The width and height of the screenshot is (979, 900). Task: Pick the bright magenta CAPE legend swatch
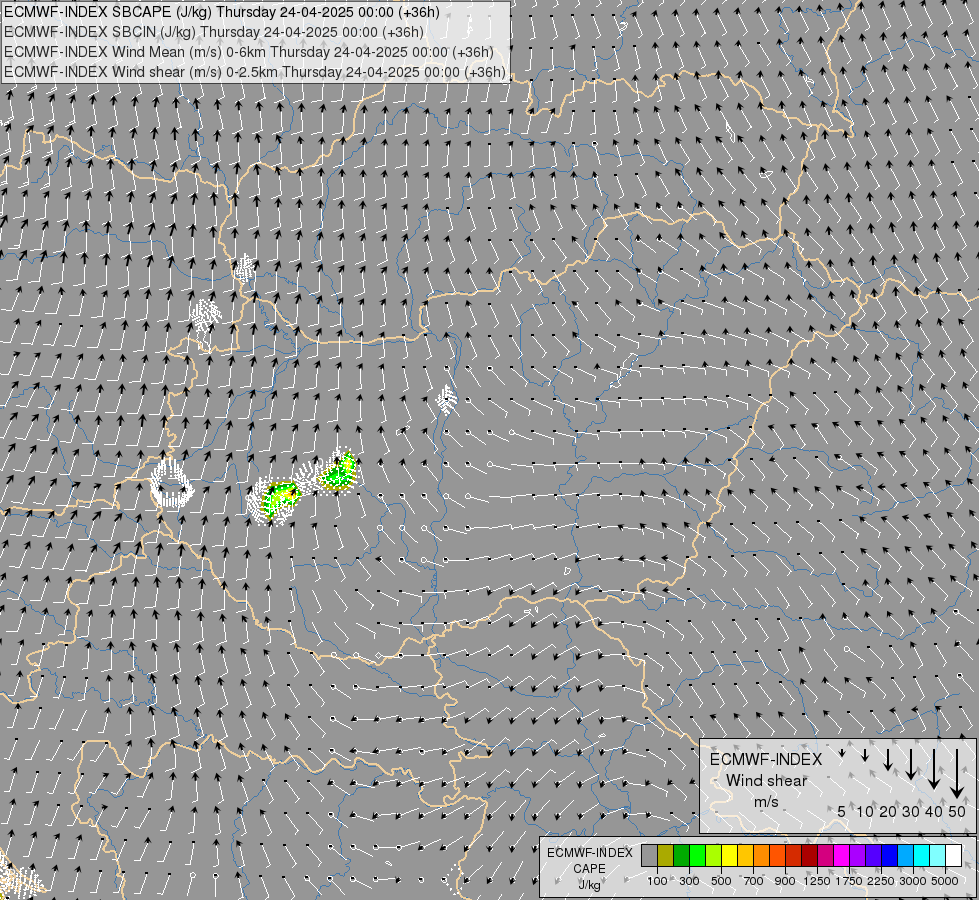coord(841,856)
